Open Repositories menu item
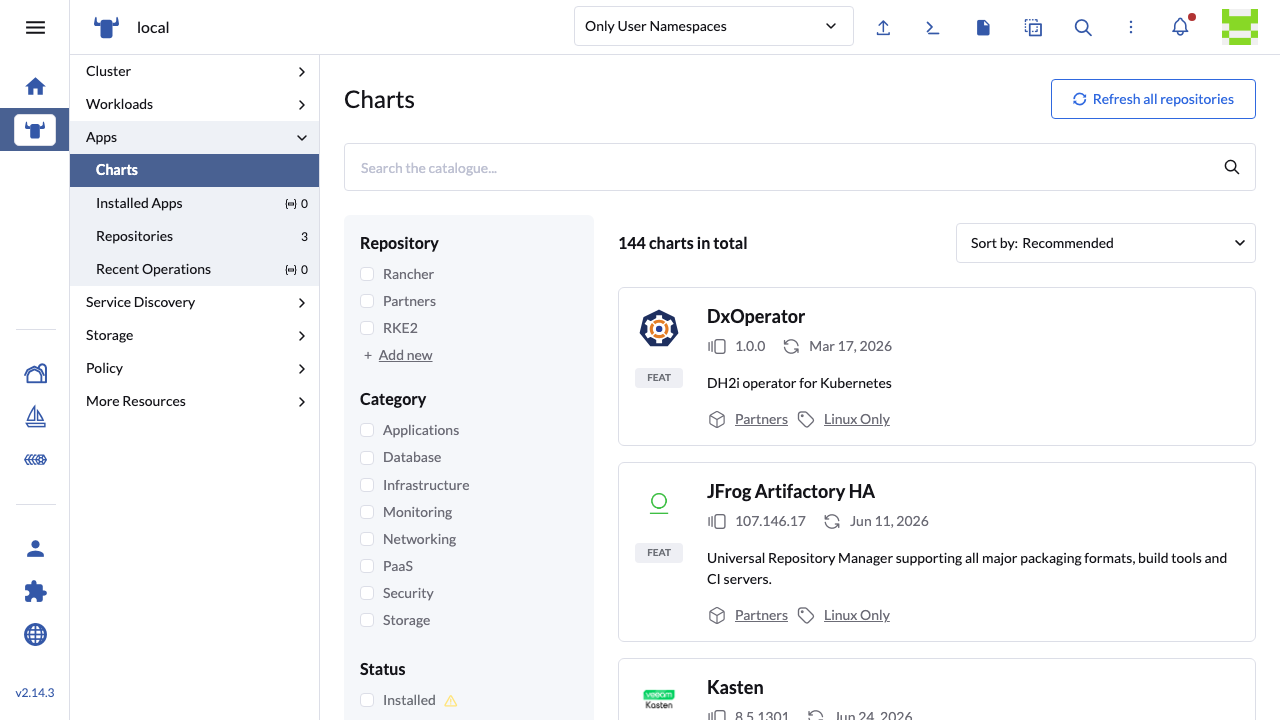 point(194,236)
